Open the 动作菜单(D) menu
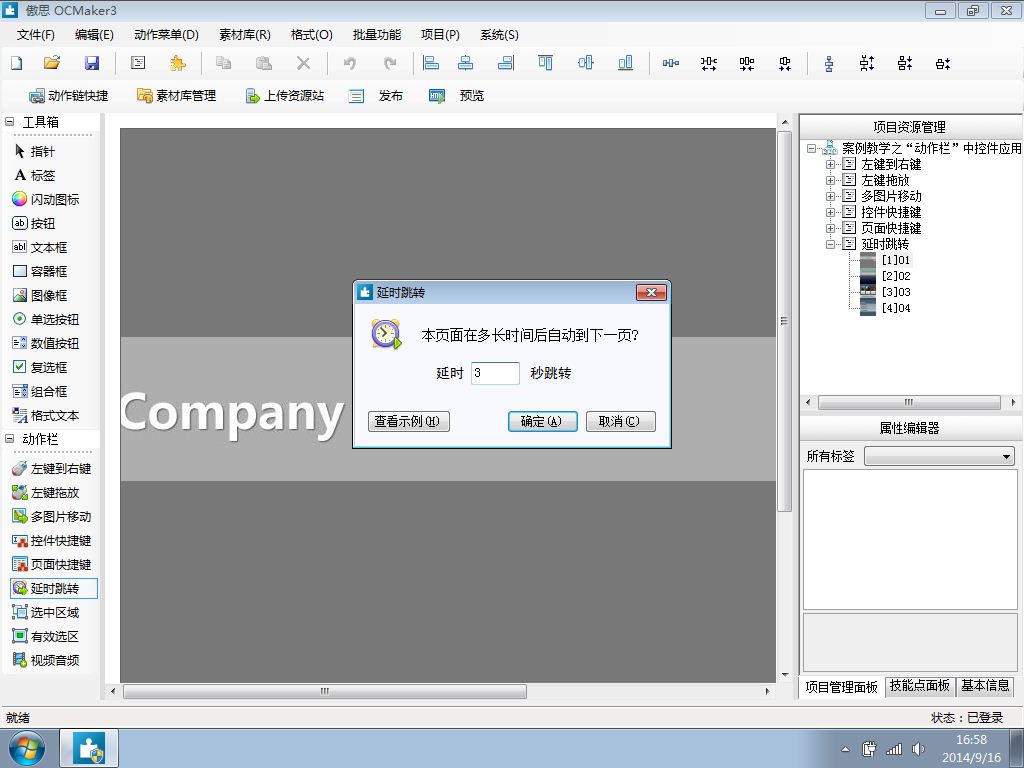 pos(166,35)
